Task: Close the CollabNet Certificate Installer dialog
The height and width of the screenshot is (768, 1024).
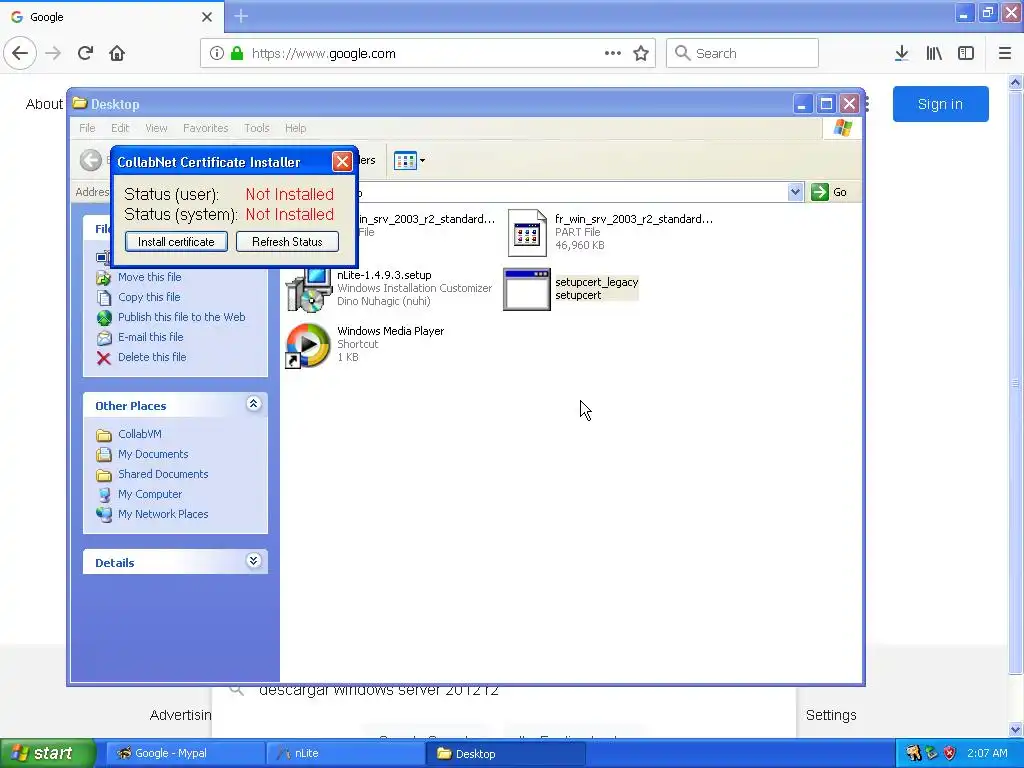Action: tap(342, 161)
